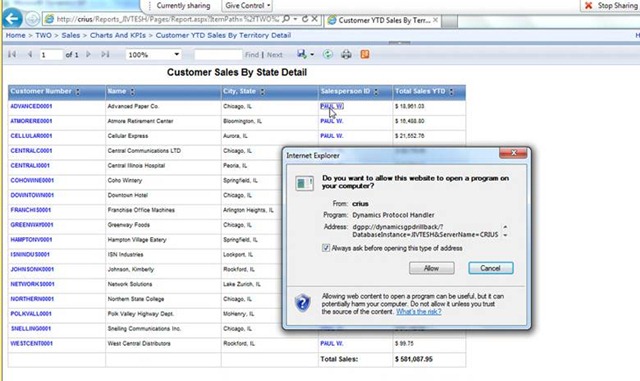Click address bar reload icon

(305, 19)
